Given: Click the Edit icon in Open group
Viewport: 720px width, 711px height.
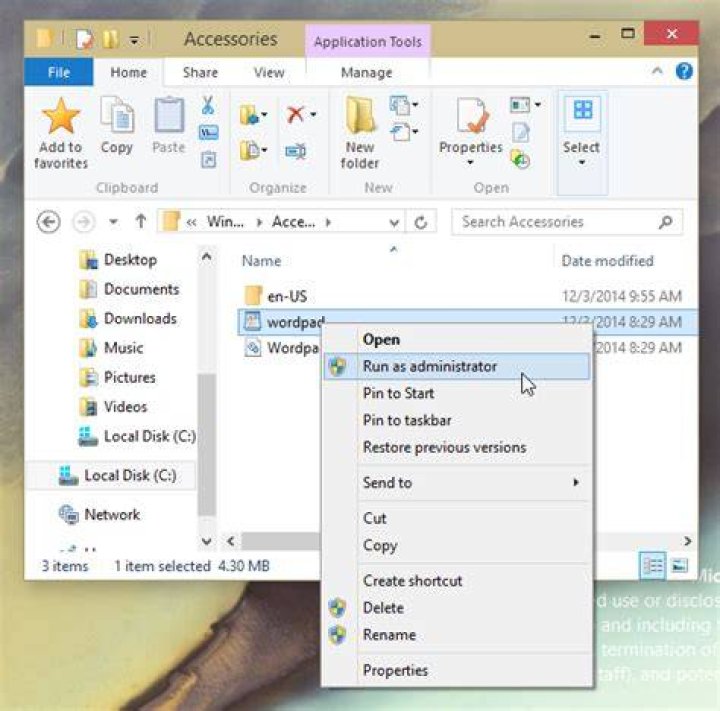Looking at the screenshot, I should click(521, 133).
